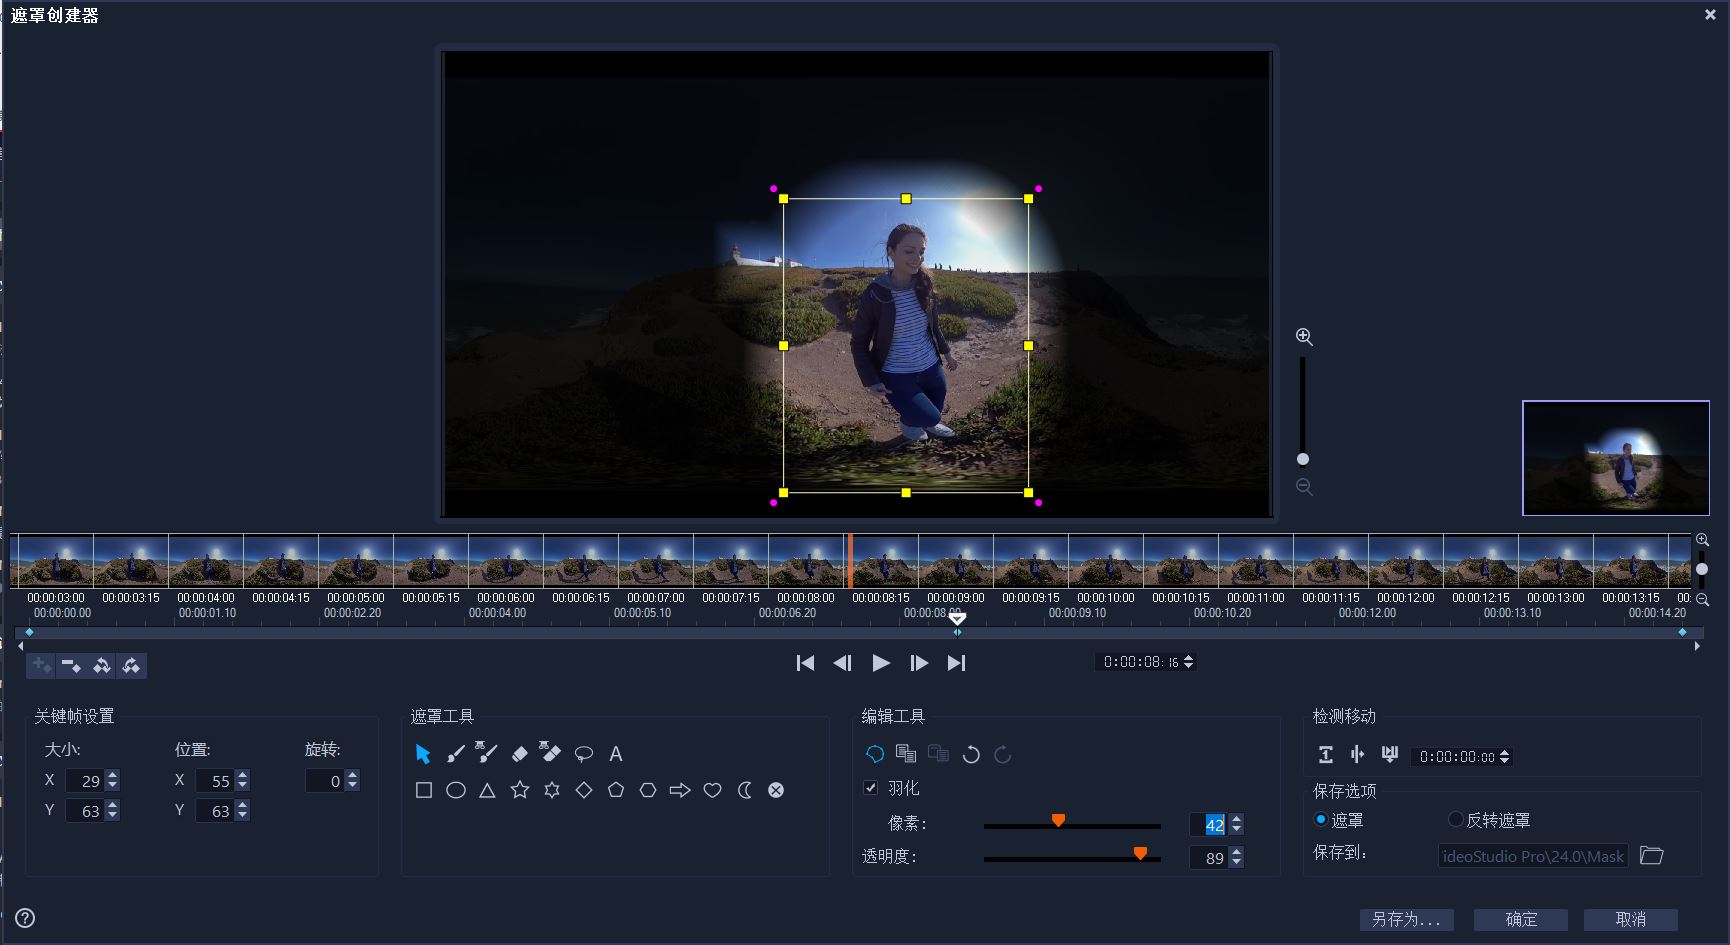Viewport: 1730px width, 945px height.
Task: Open the folder browse icon for 保存到
Action: [x=1652, y=855]
